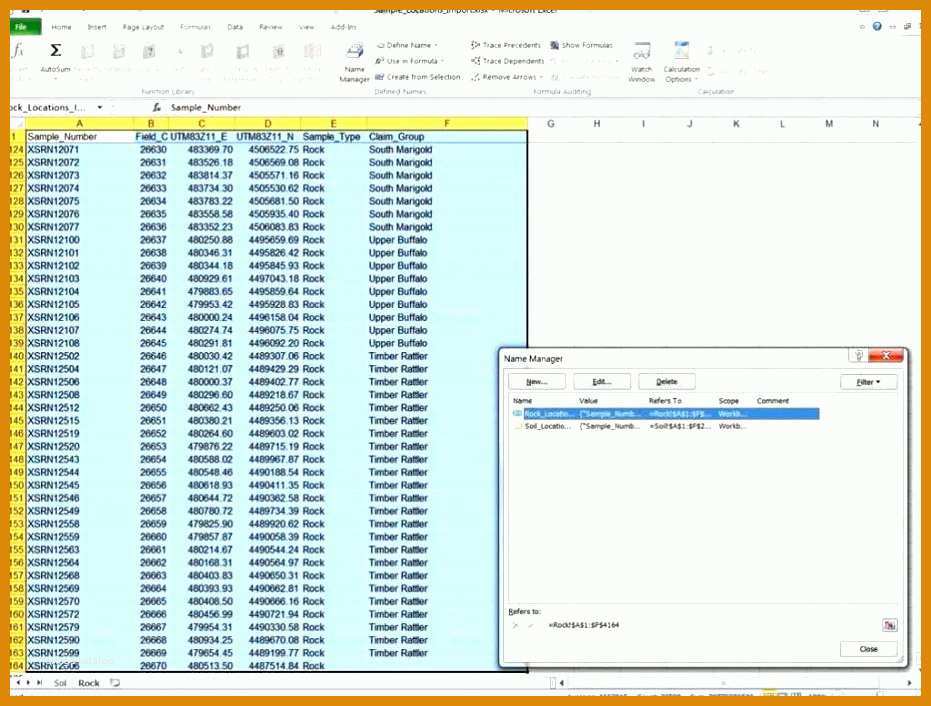Image resolution: width=931 pixels, height=706 pixels.
Task: Click Trace Precedents command
Action: (506, 45)
